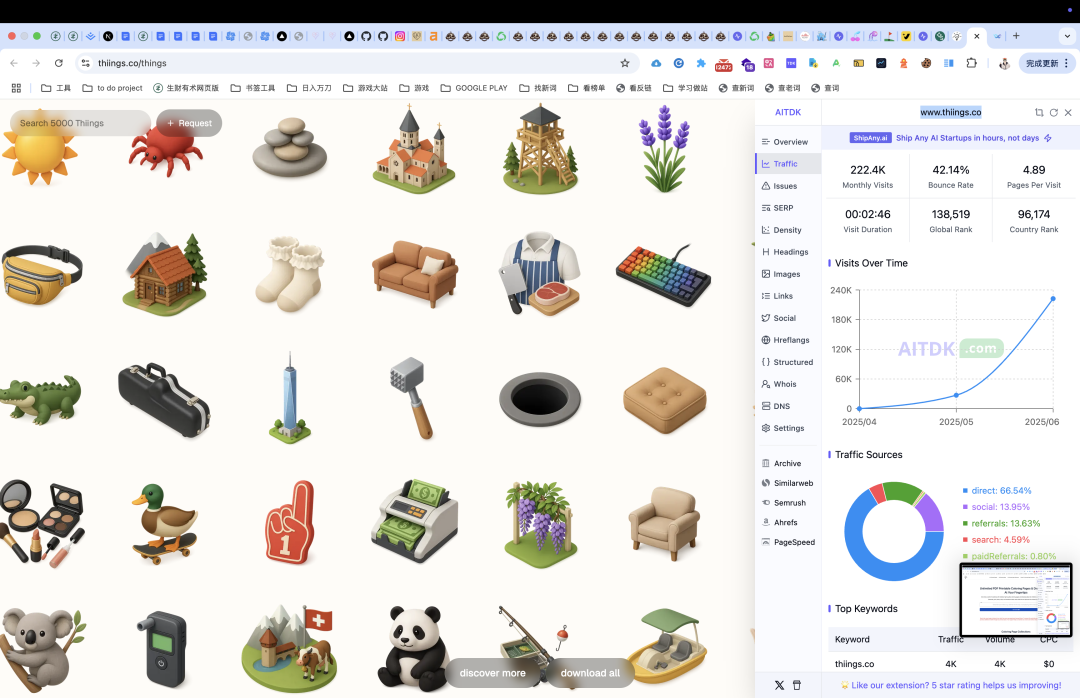This screenshot has width=1080, height=698.
Task: Click the trash icon in AITDK footer
Action: coord(797,685)
